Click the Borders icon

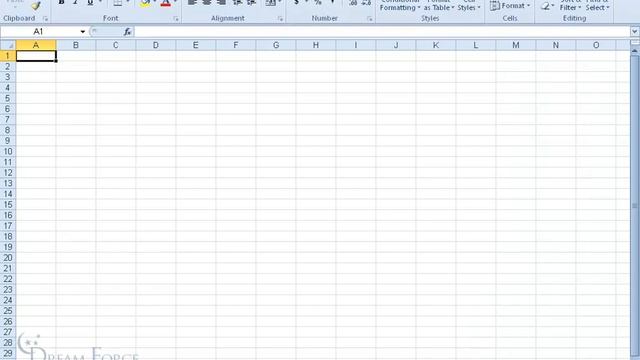(118, 3)
